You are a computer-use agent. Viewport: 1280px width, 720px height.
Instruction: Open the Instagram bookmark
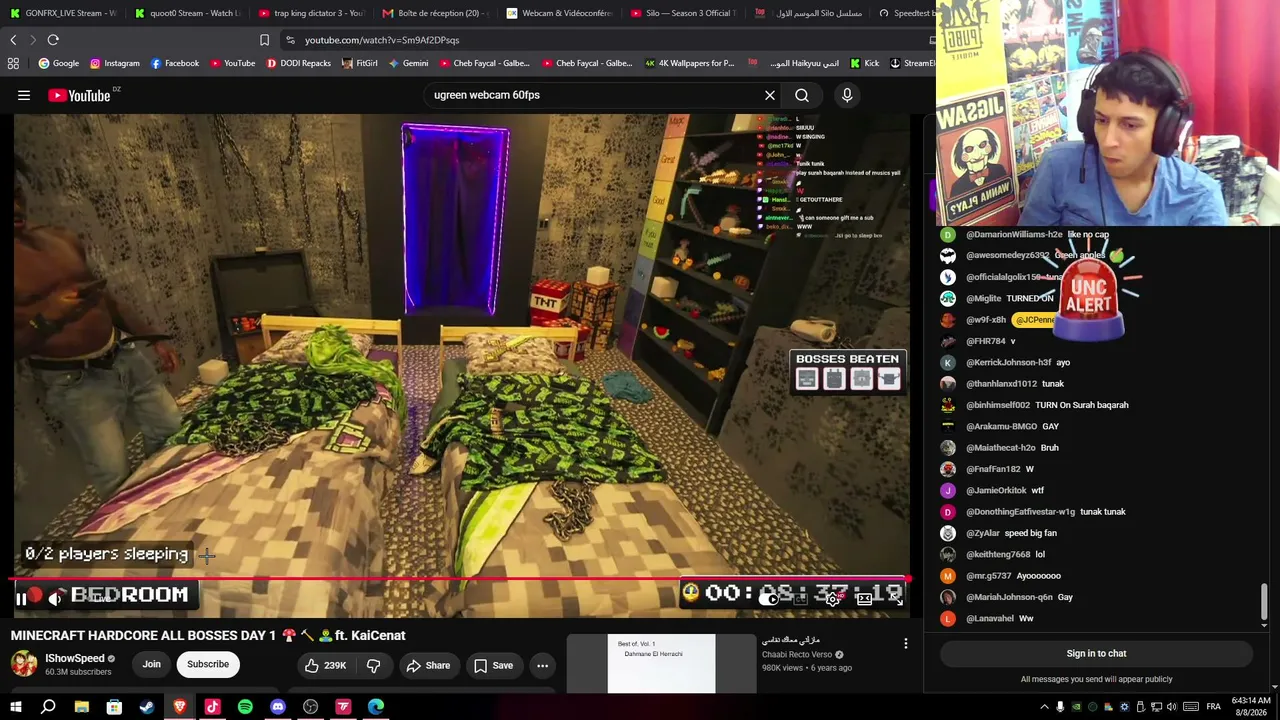[x=115, y=63]
